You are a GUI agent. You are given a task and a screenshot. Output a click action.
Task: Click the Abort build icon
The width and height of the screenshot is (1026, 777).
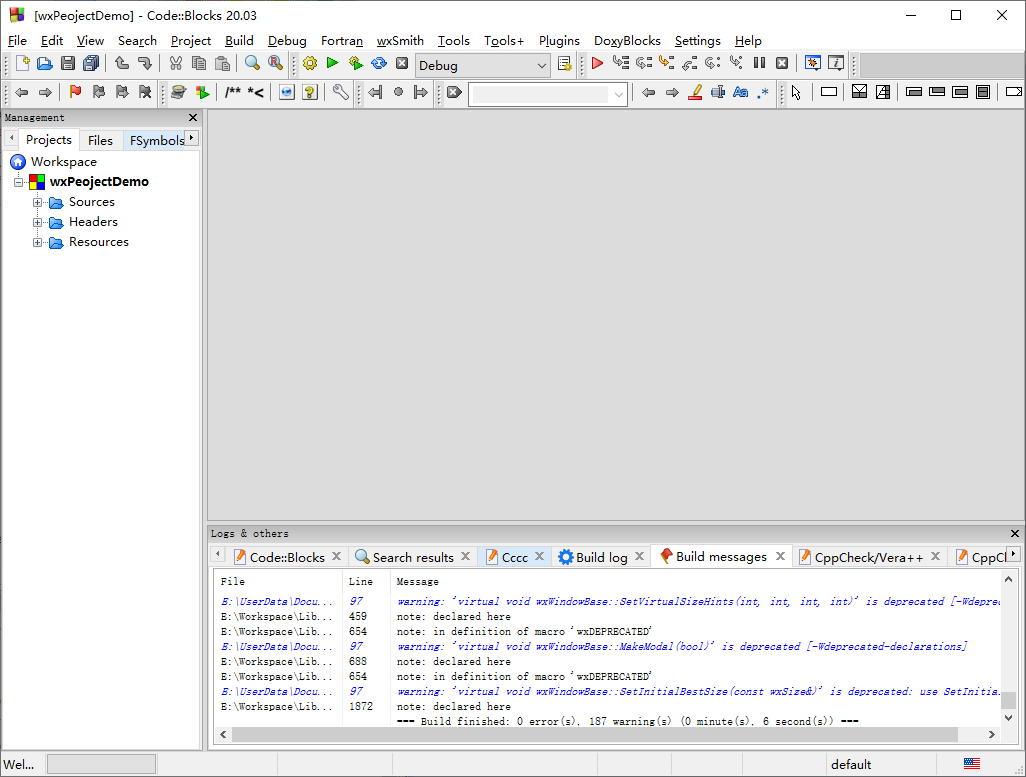[x=402, y=63]
